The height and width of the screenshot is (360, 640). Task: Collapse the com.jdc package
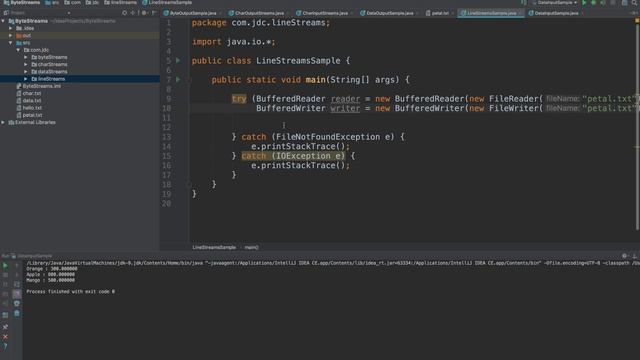(x=18, y=50)
